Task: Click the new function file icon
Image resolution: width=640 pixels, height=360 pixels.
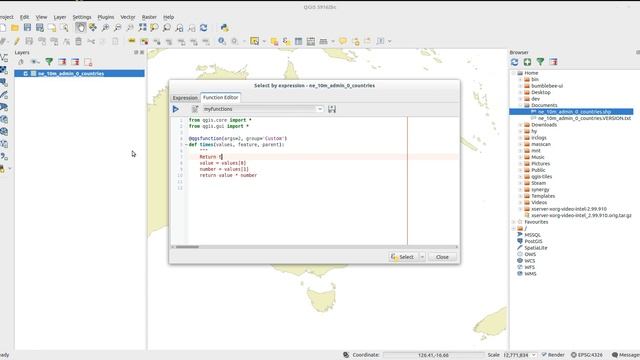Action: 195,109
